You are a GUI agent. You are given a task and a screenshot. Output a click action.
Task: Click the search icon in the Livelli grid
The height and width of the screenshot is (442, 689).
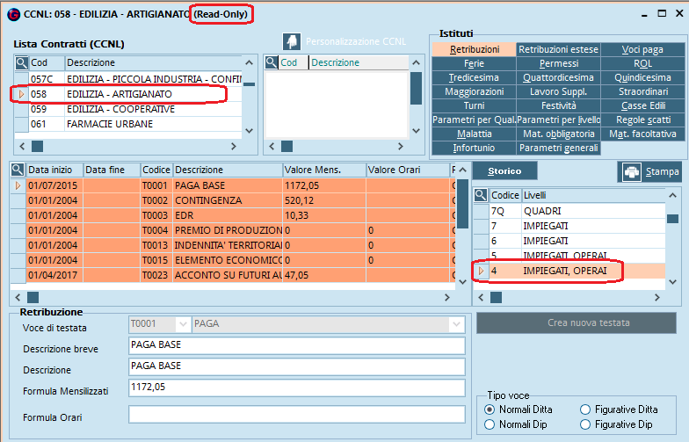[481, 195]
